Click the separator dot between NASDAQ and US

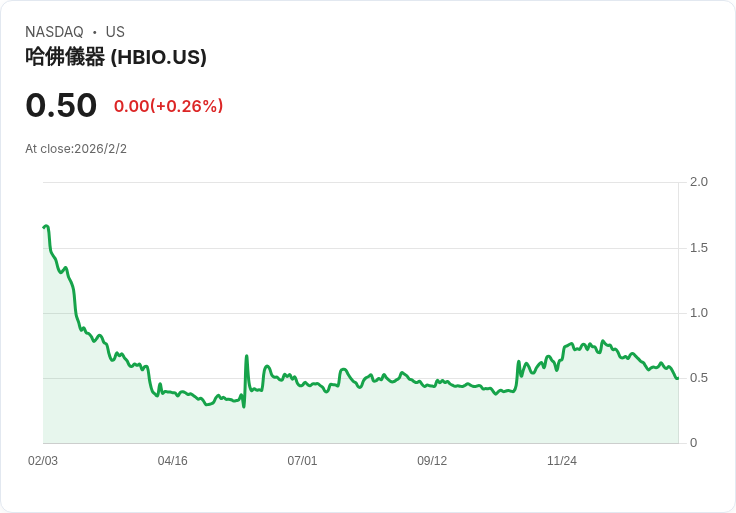click(x=95, y=32)
